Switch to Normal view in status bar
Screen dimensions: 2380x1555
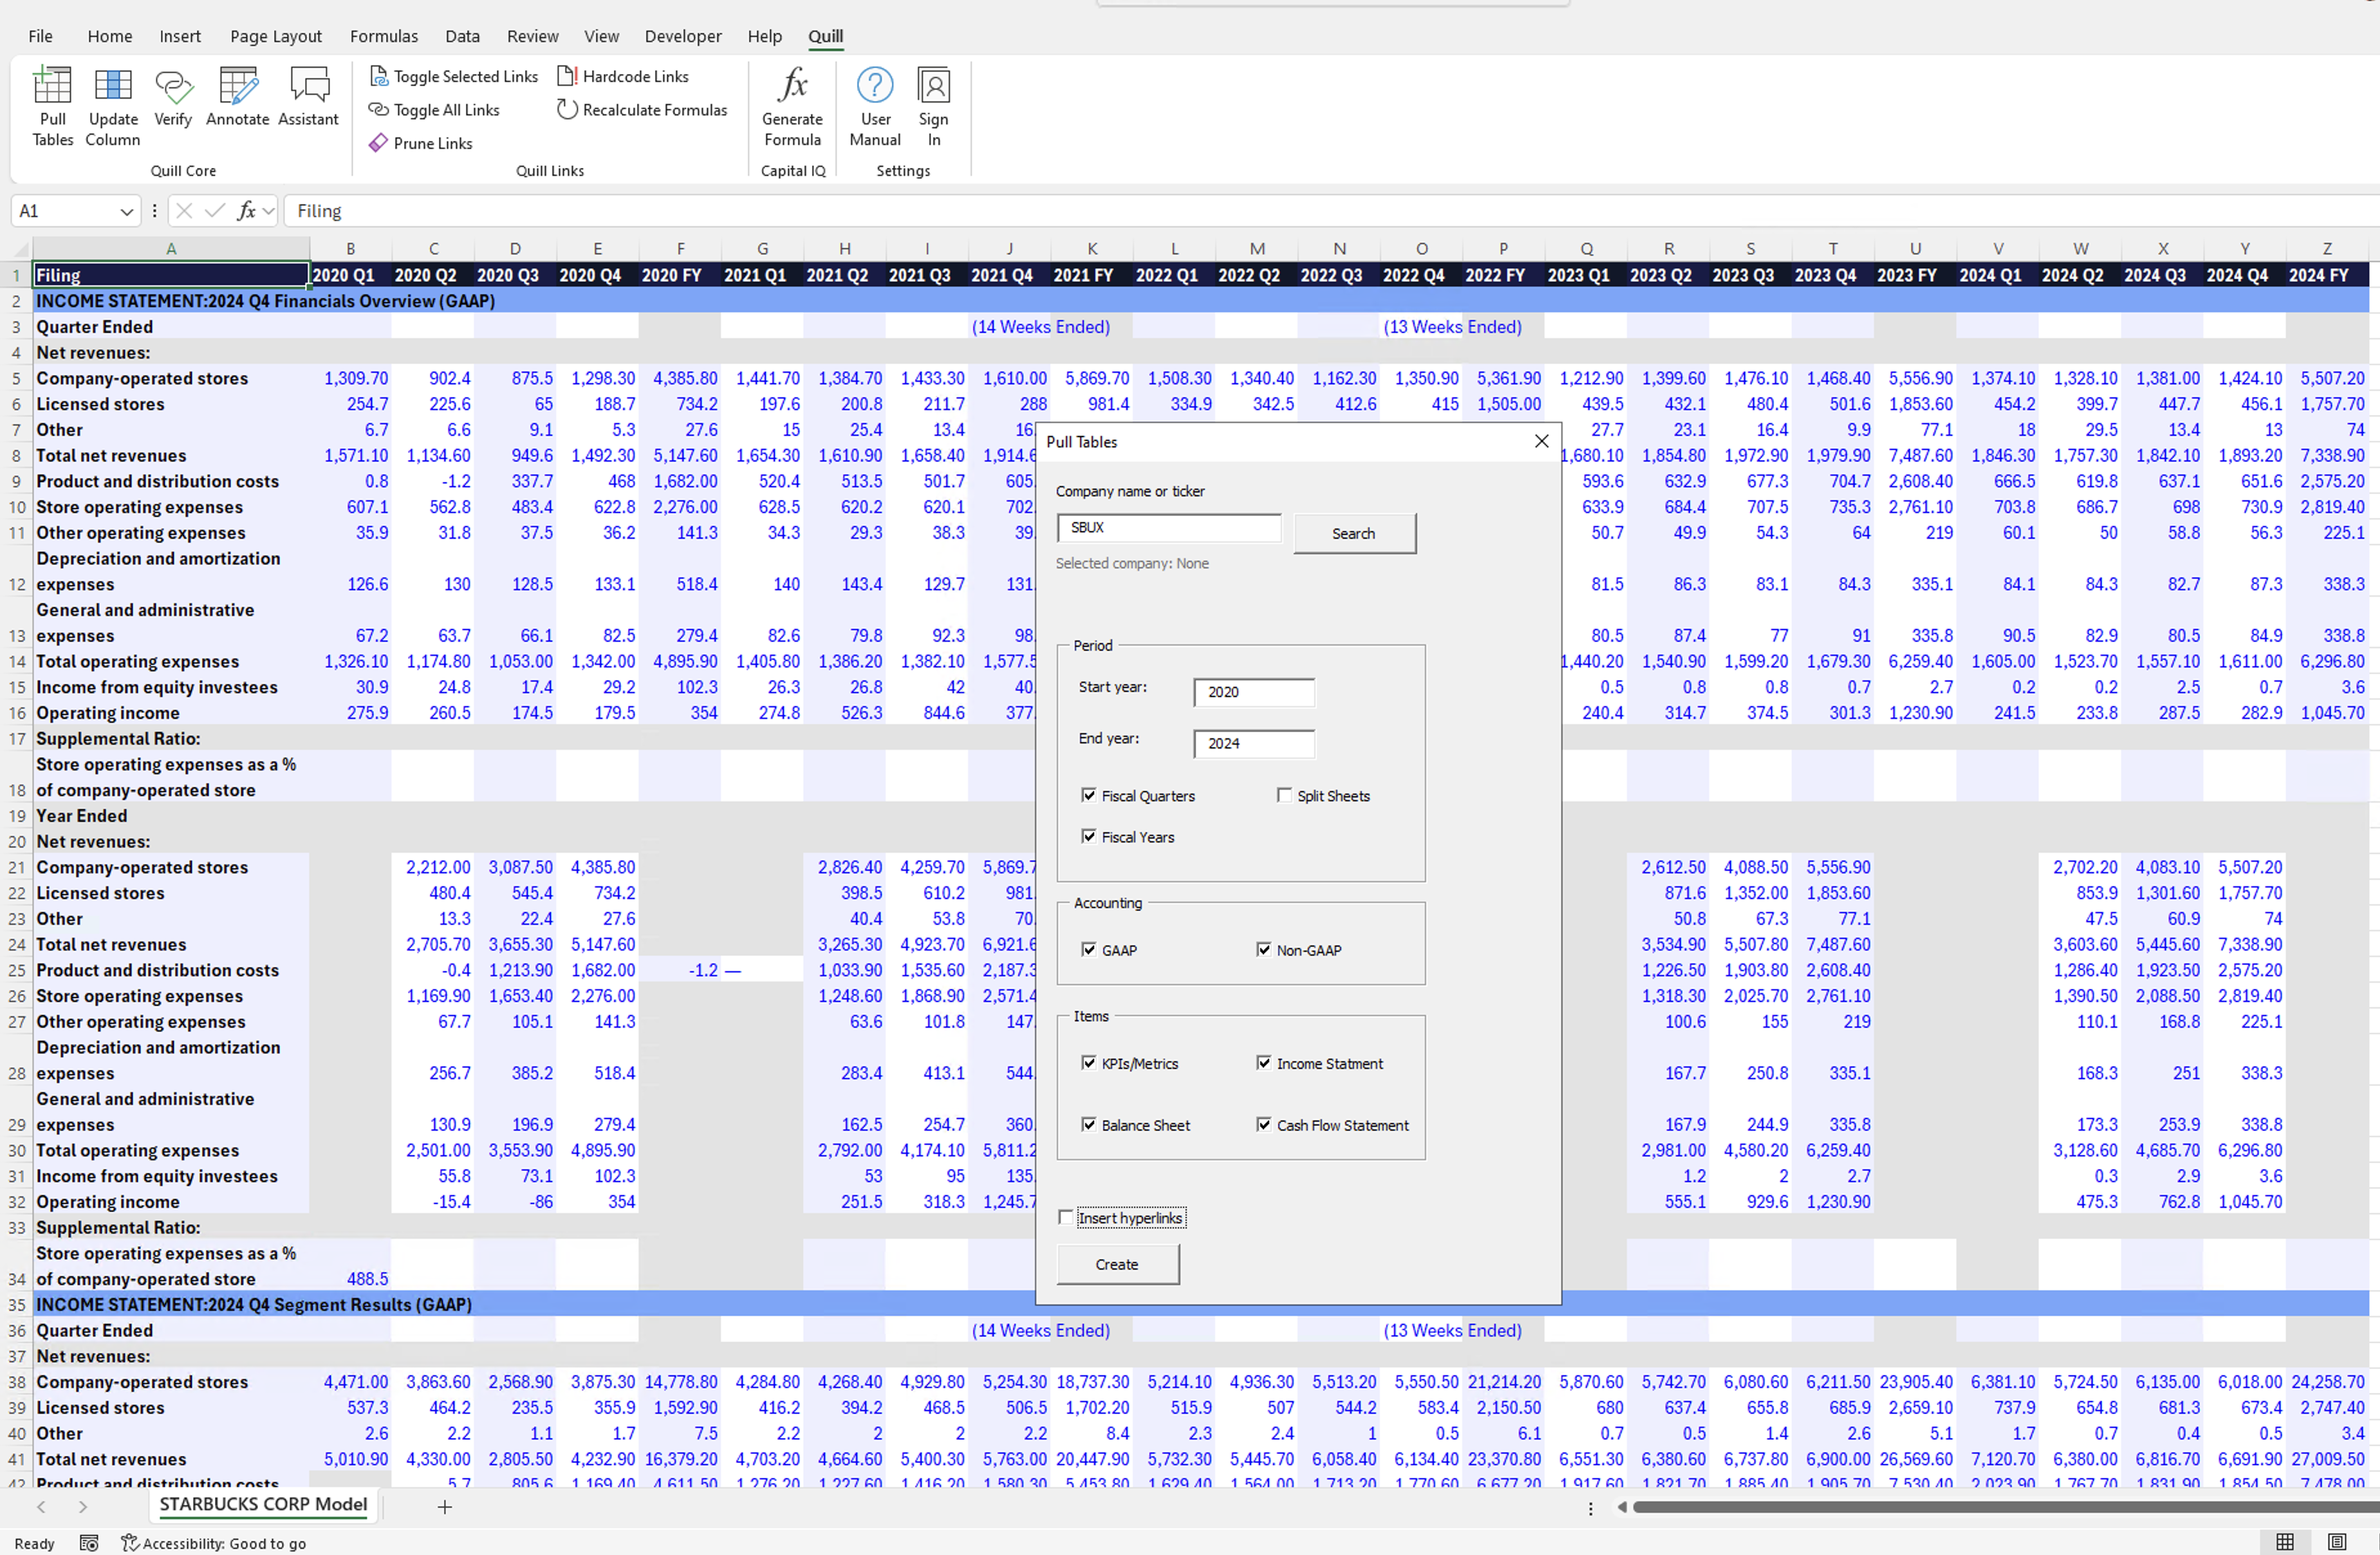coord(2285,1542)
